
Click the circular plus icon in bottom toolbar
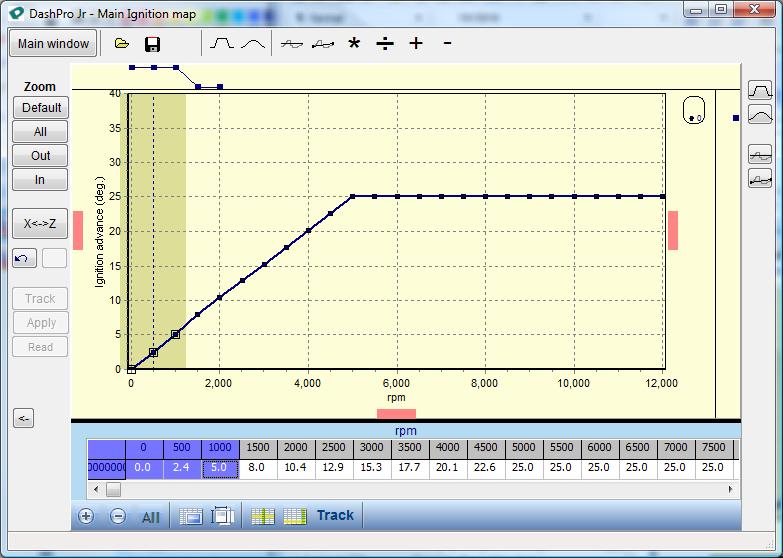86,516
